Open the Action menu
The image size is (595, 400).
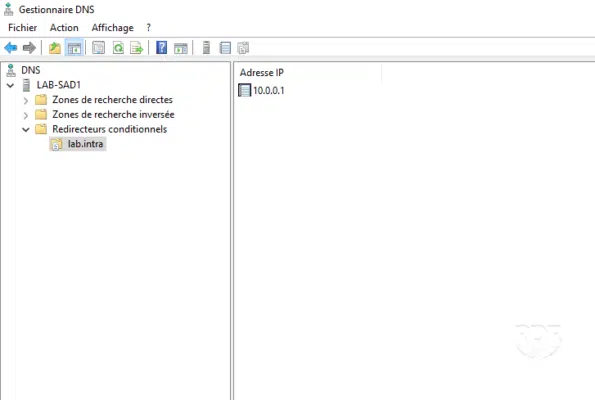tap(64, 28)
